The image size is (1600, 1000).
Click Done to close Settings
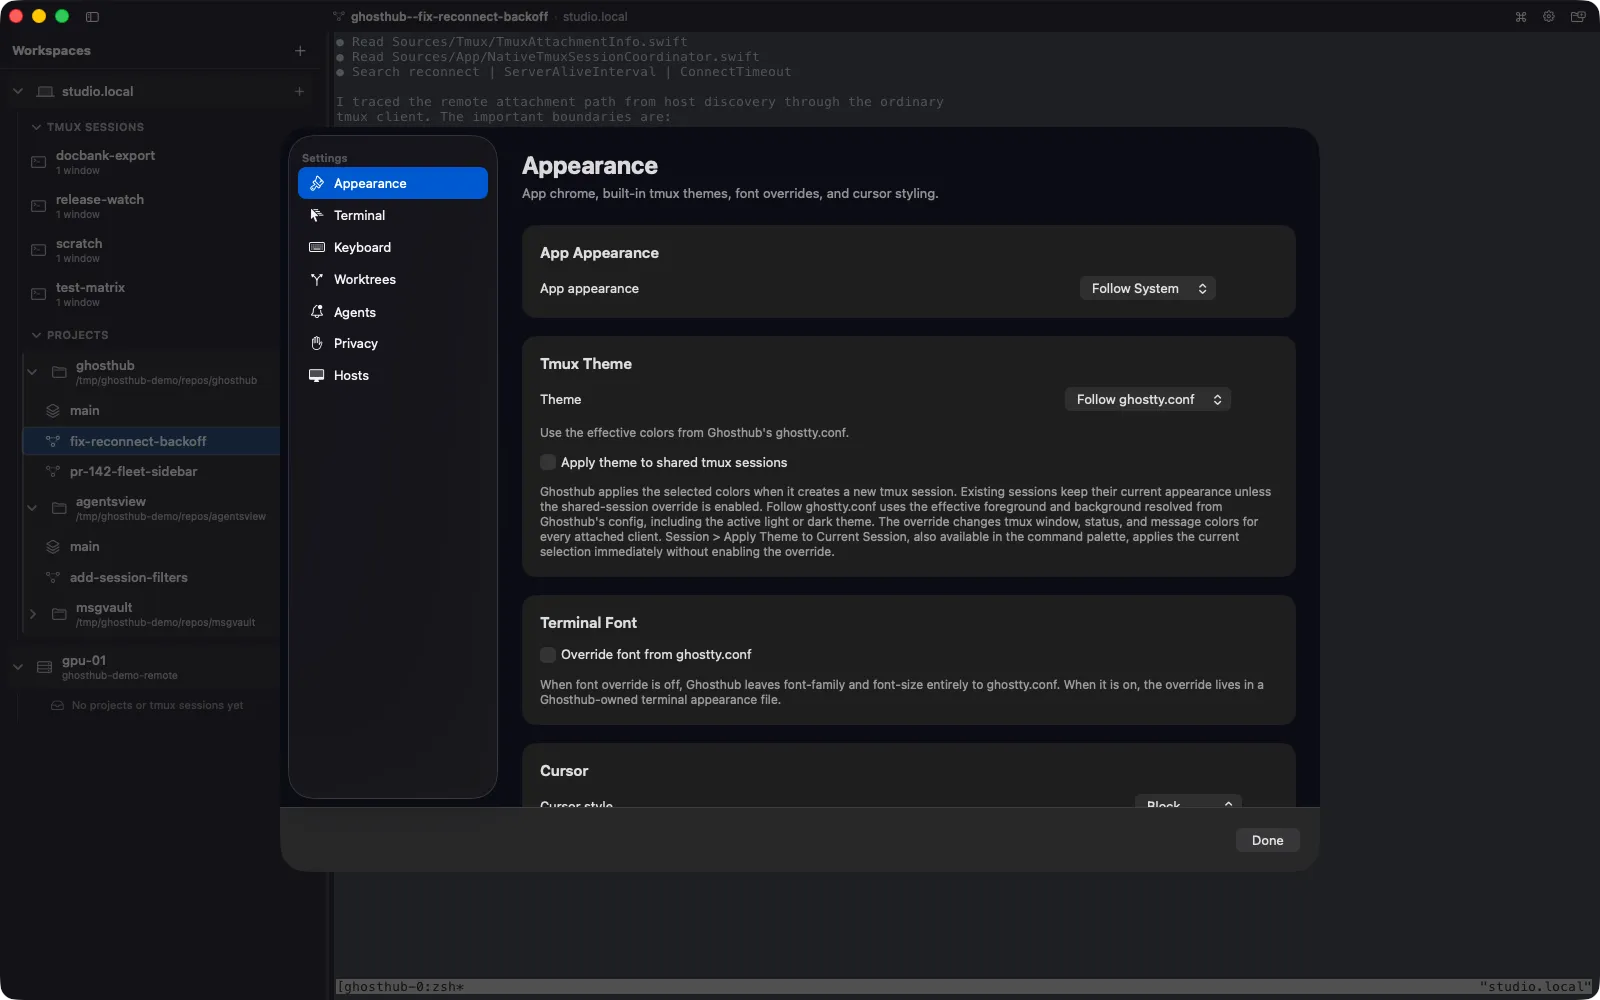coord(1267,840)
